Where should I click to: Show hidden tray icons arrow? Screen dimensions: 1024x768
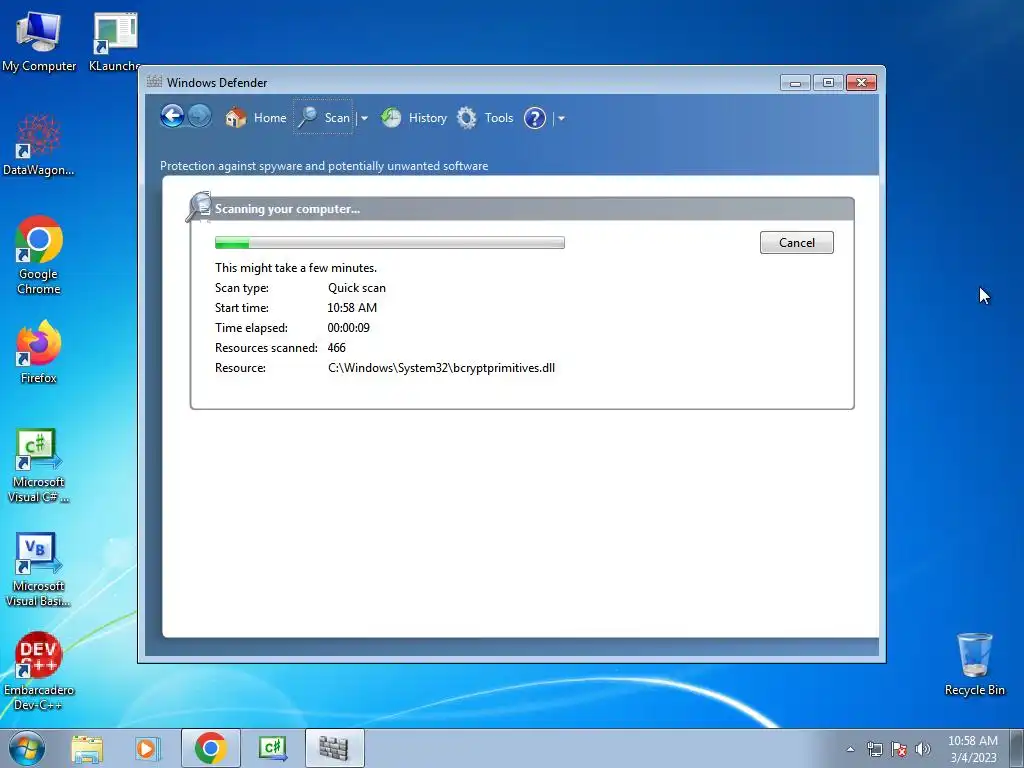coord(850,749)
